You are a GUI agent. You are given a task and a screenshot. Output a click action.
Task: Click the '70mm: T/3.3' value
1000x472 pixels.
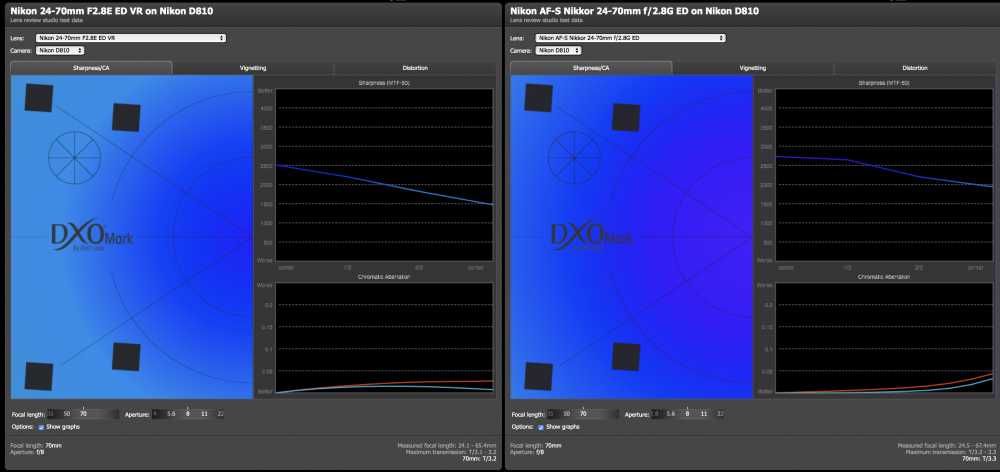pos(980,458)
